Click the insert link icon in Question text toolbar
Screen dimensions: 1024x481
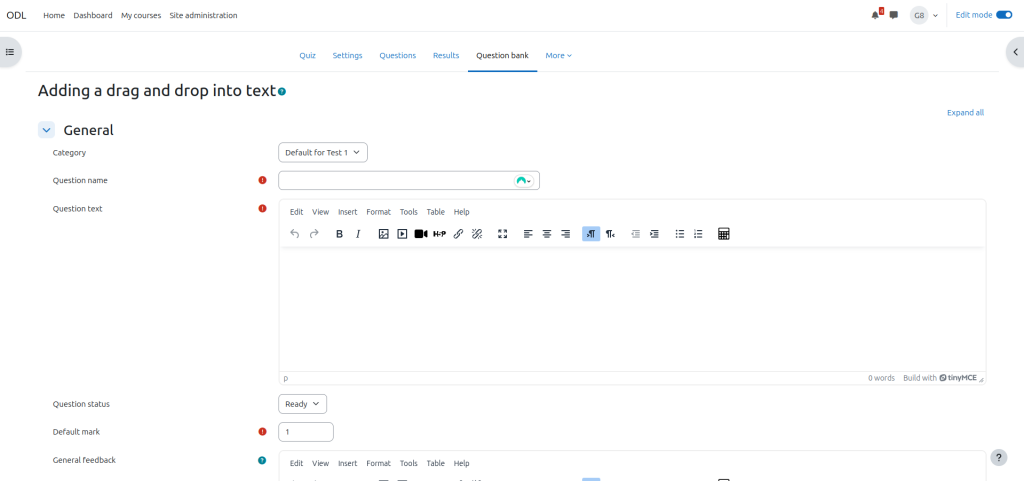458,234
